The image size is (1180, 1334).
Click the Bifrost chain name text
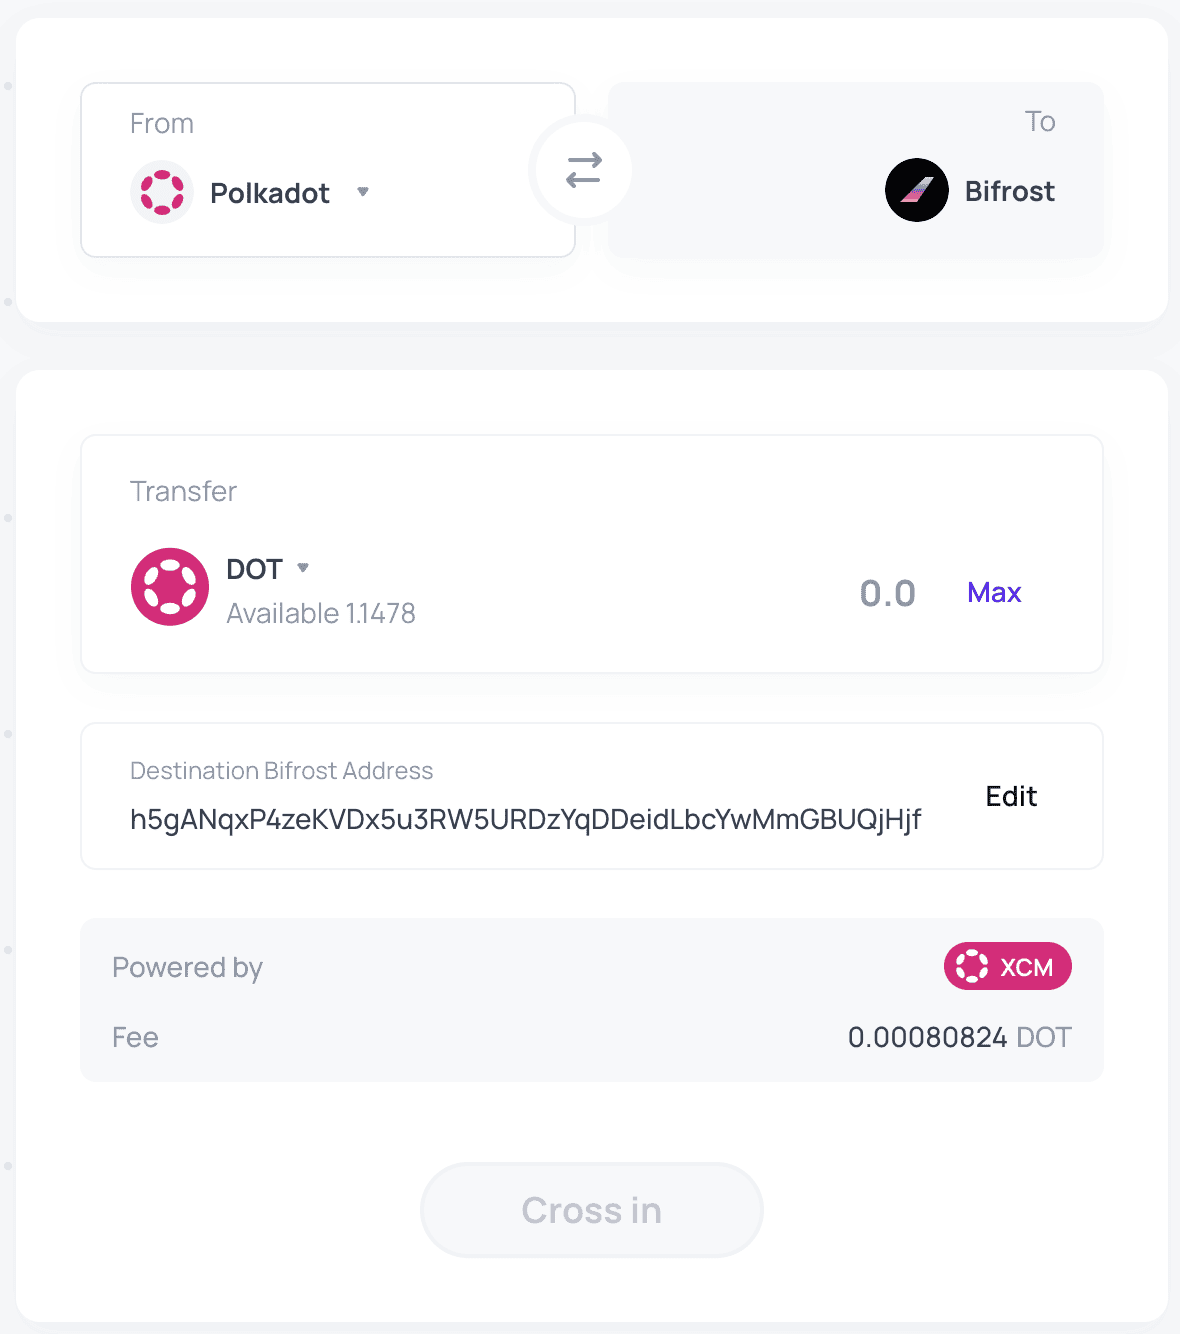pos(1010,191)
